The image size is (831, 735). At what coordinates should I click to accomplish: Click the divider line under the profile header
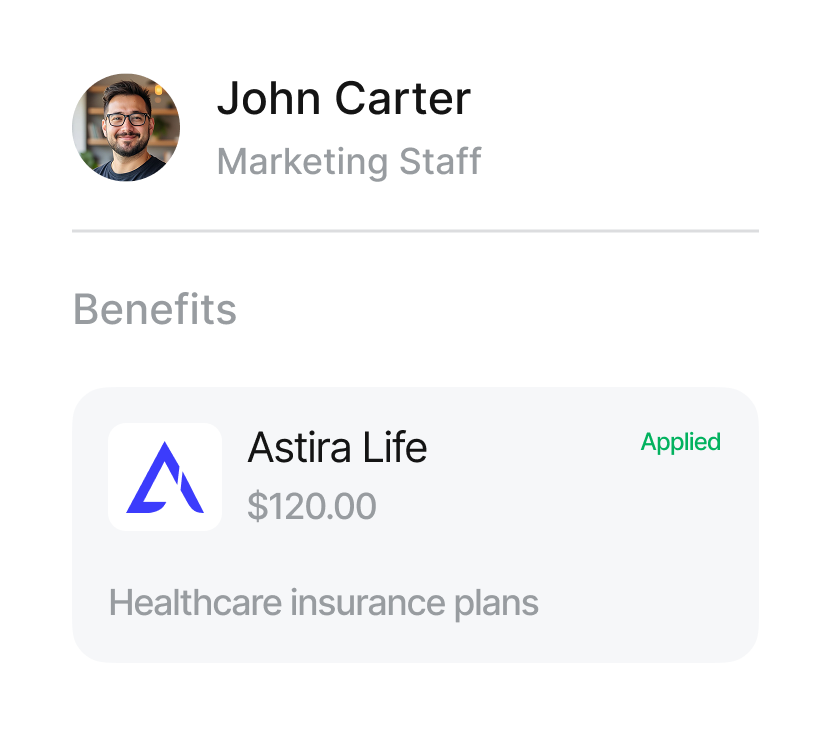(415, 231)
